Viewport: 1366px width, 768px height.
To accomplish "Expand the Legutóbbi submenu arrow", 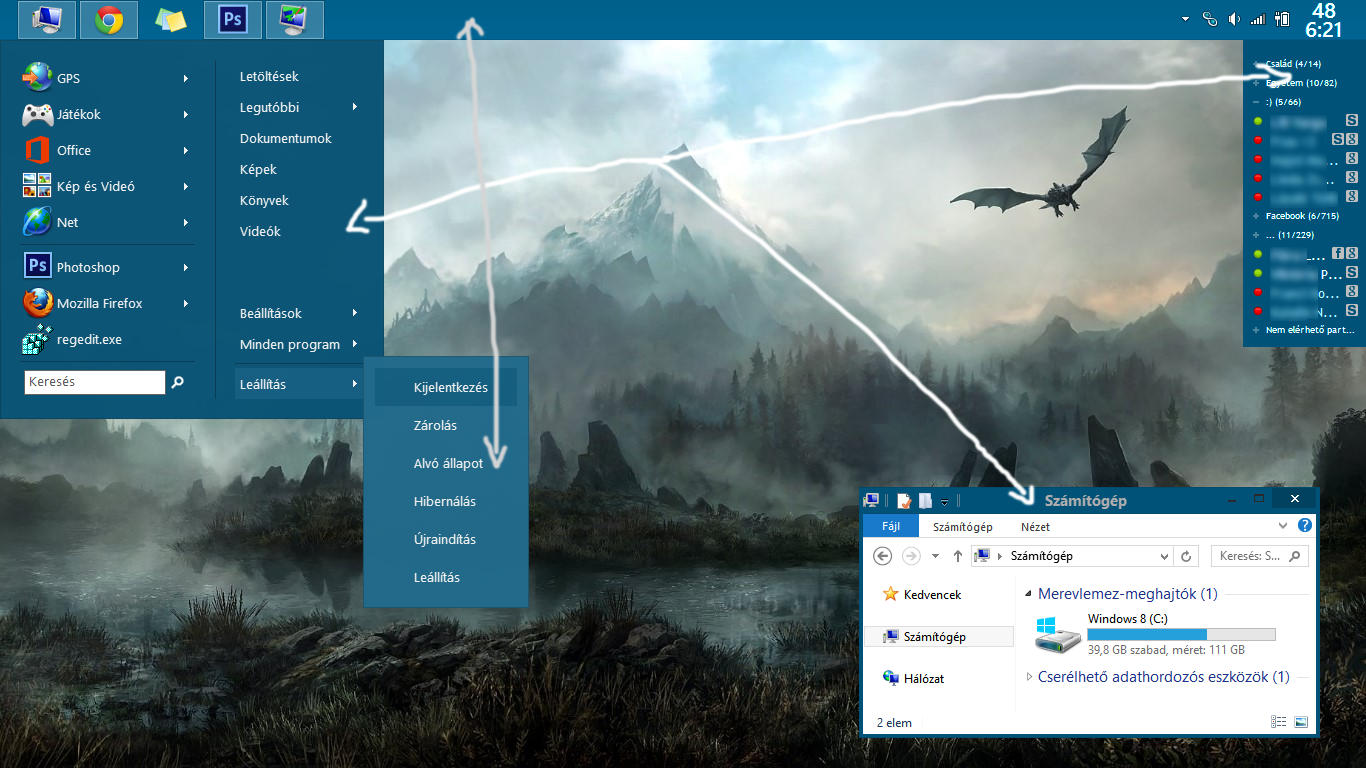I will [355, 107].
